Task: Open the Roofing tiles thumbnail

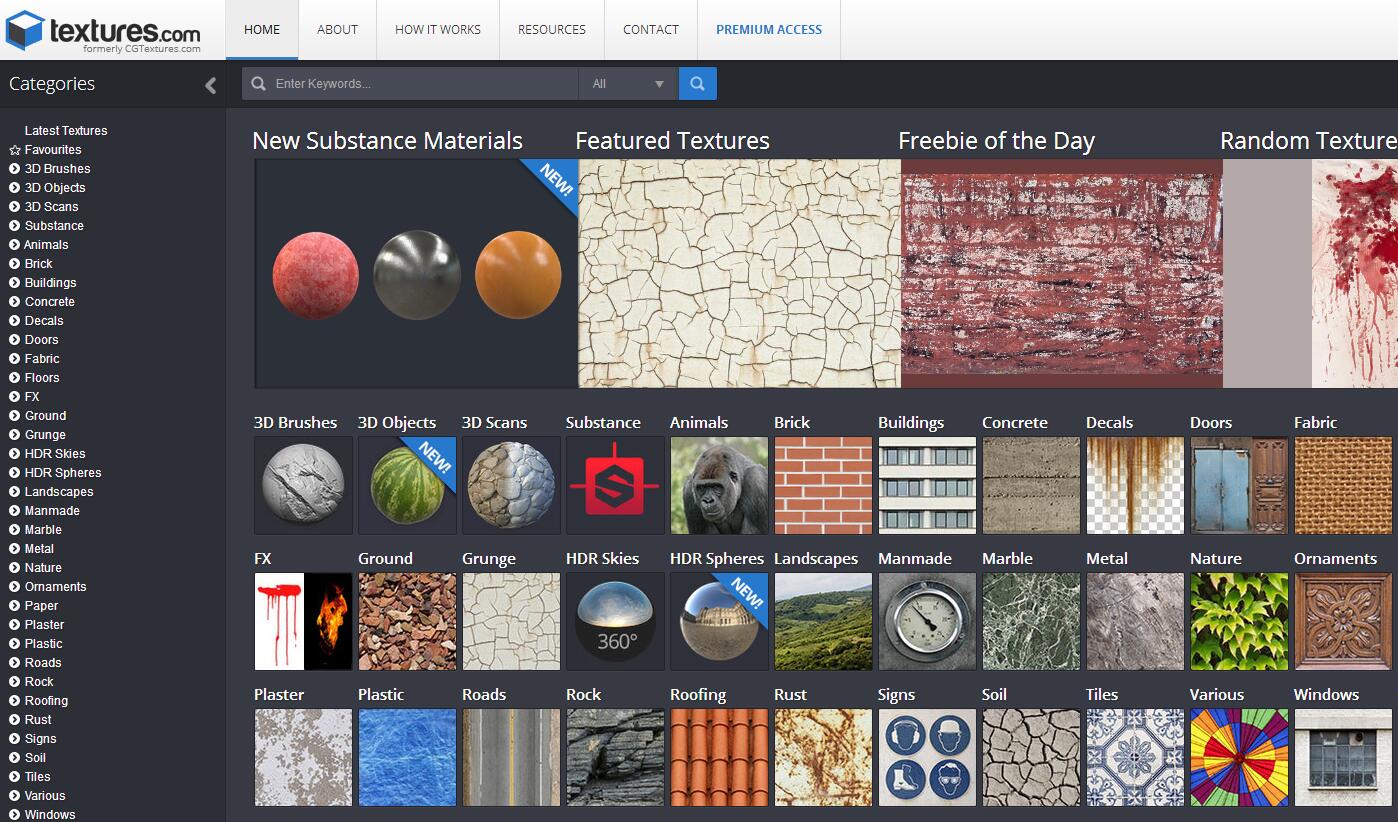Action: pyautogui.click(x=719, y=757)
